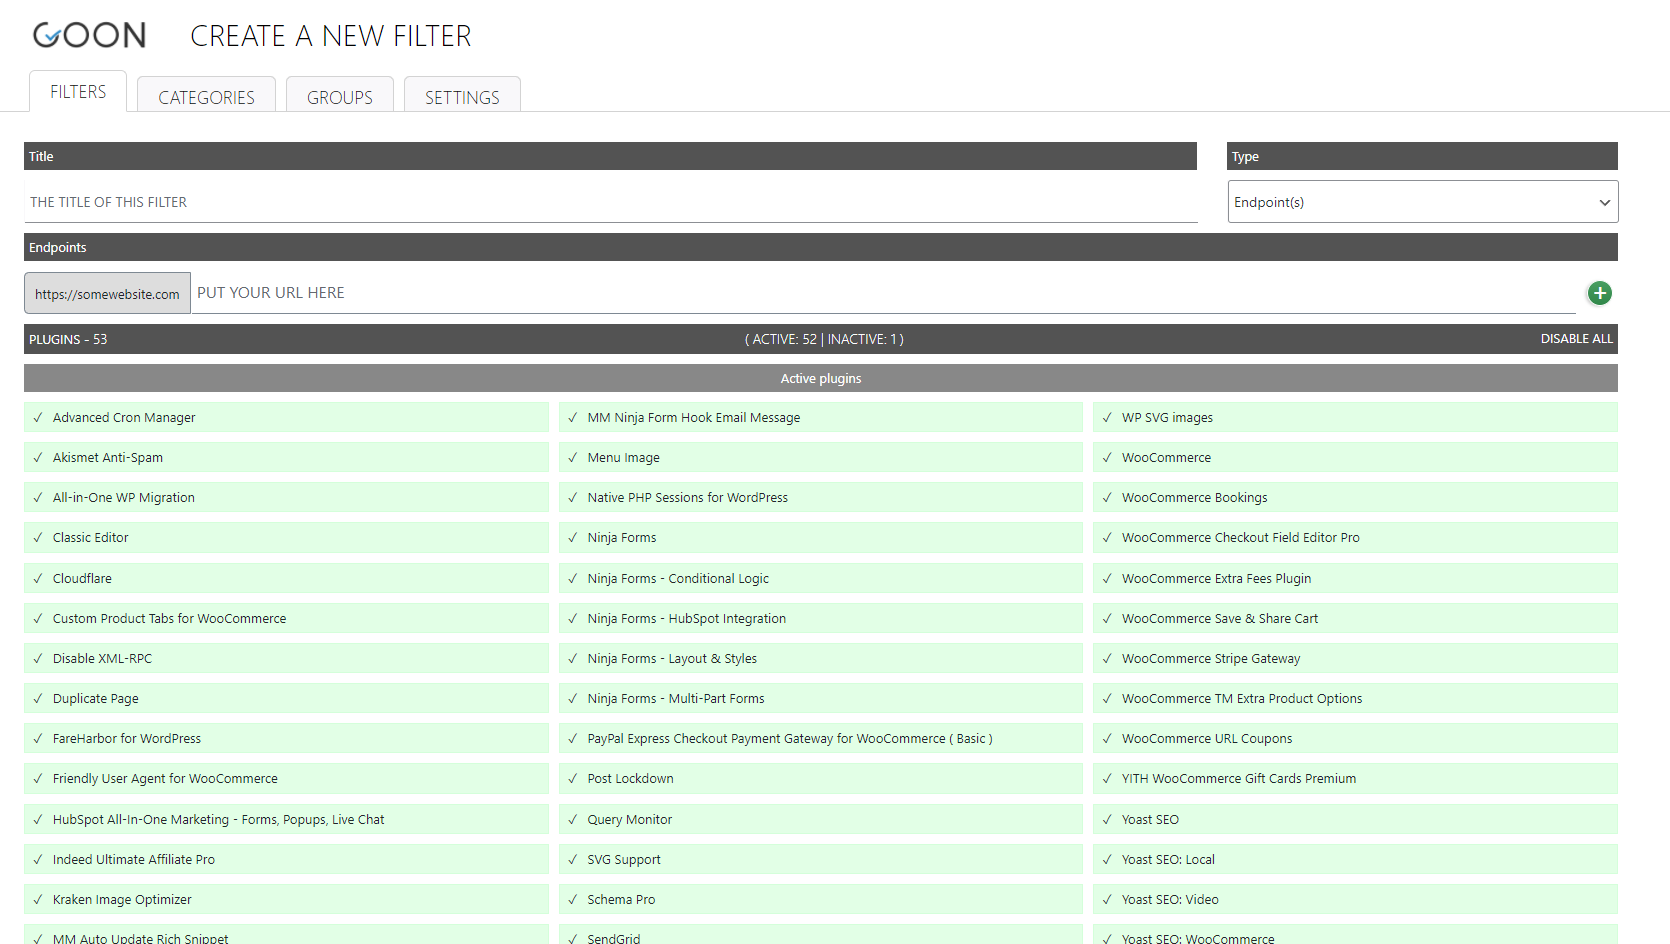Toggle the Duplicate Page plugin
Viewport: 1670px width, 944px height.
point(286,699)
